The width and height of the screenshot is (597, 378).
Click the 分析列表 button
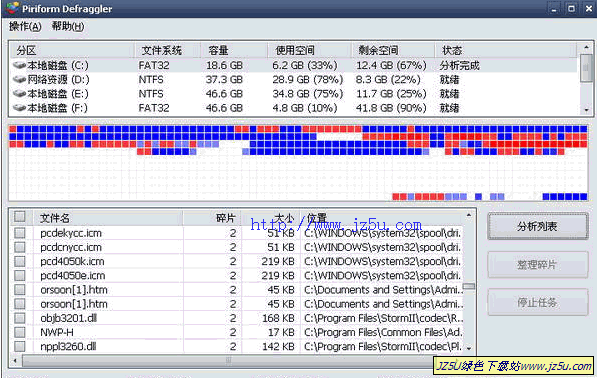click(x=537, y=226)
